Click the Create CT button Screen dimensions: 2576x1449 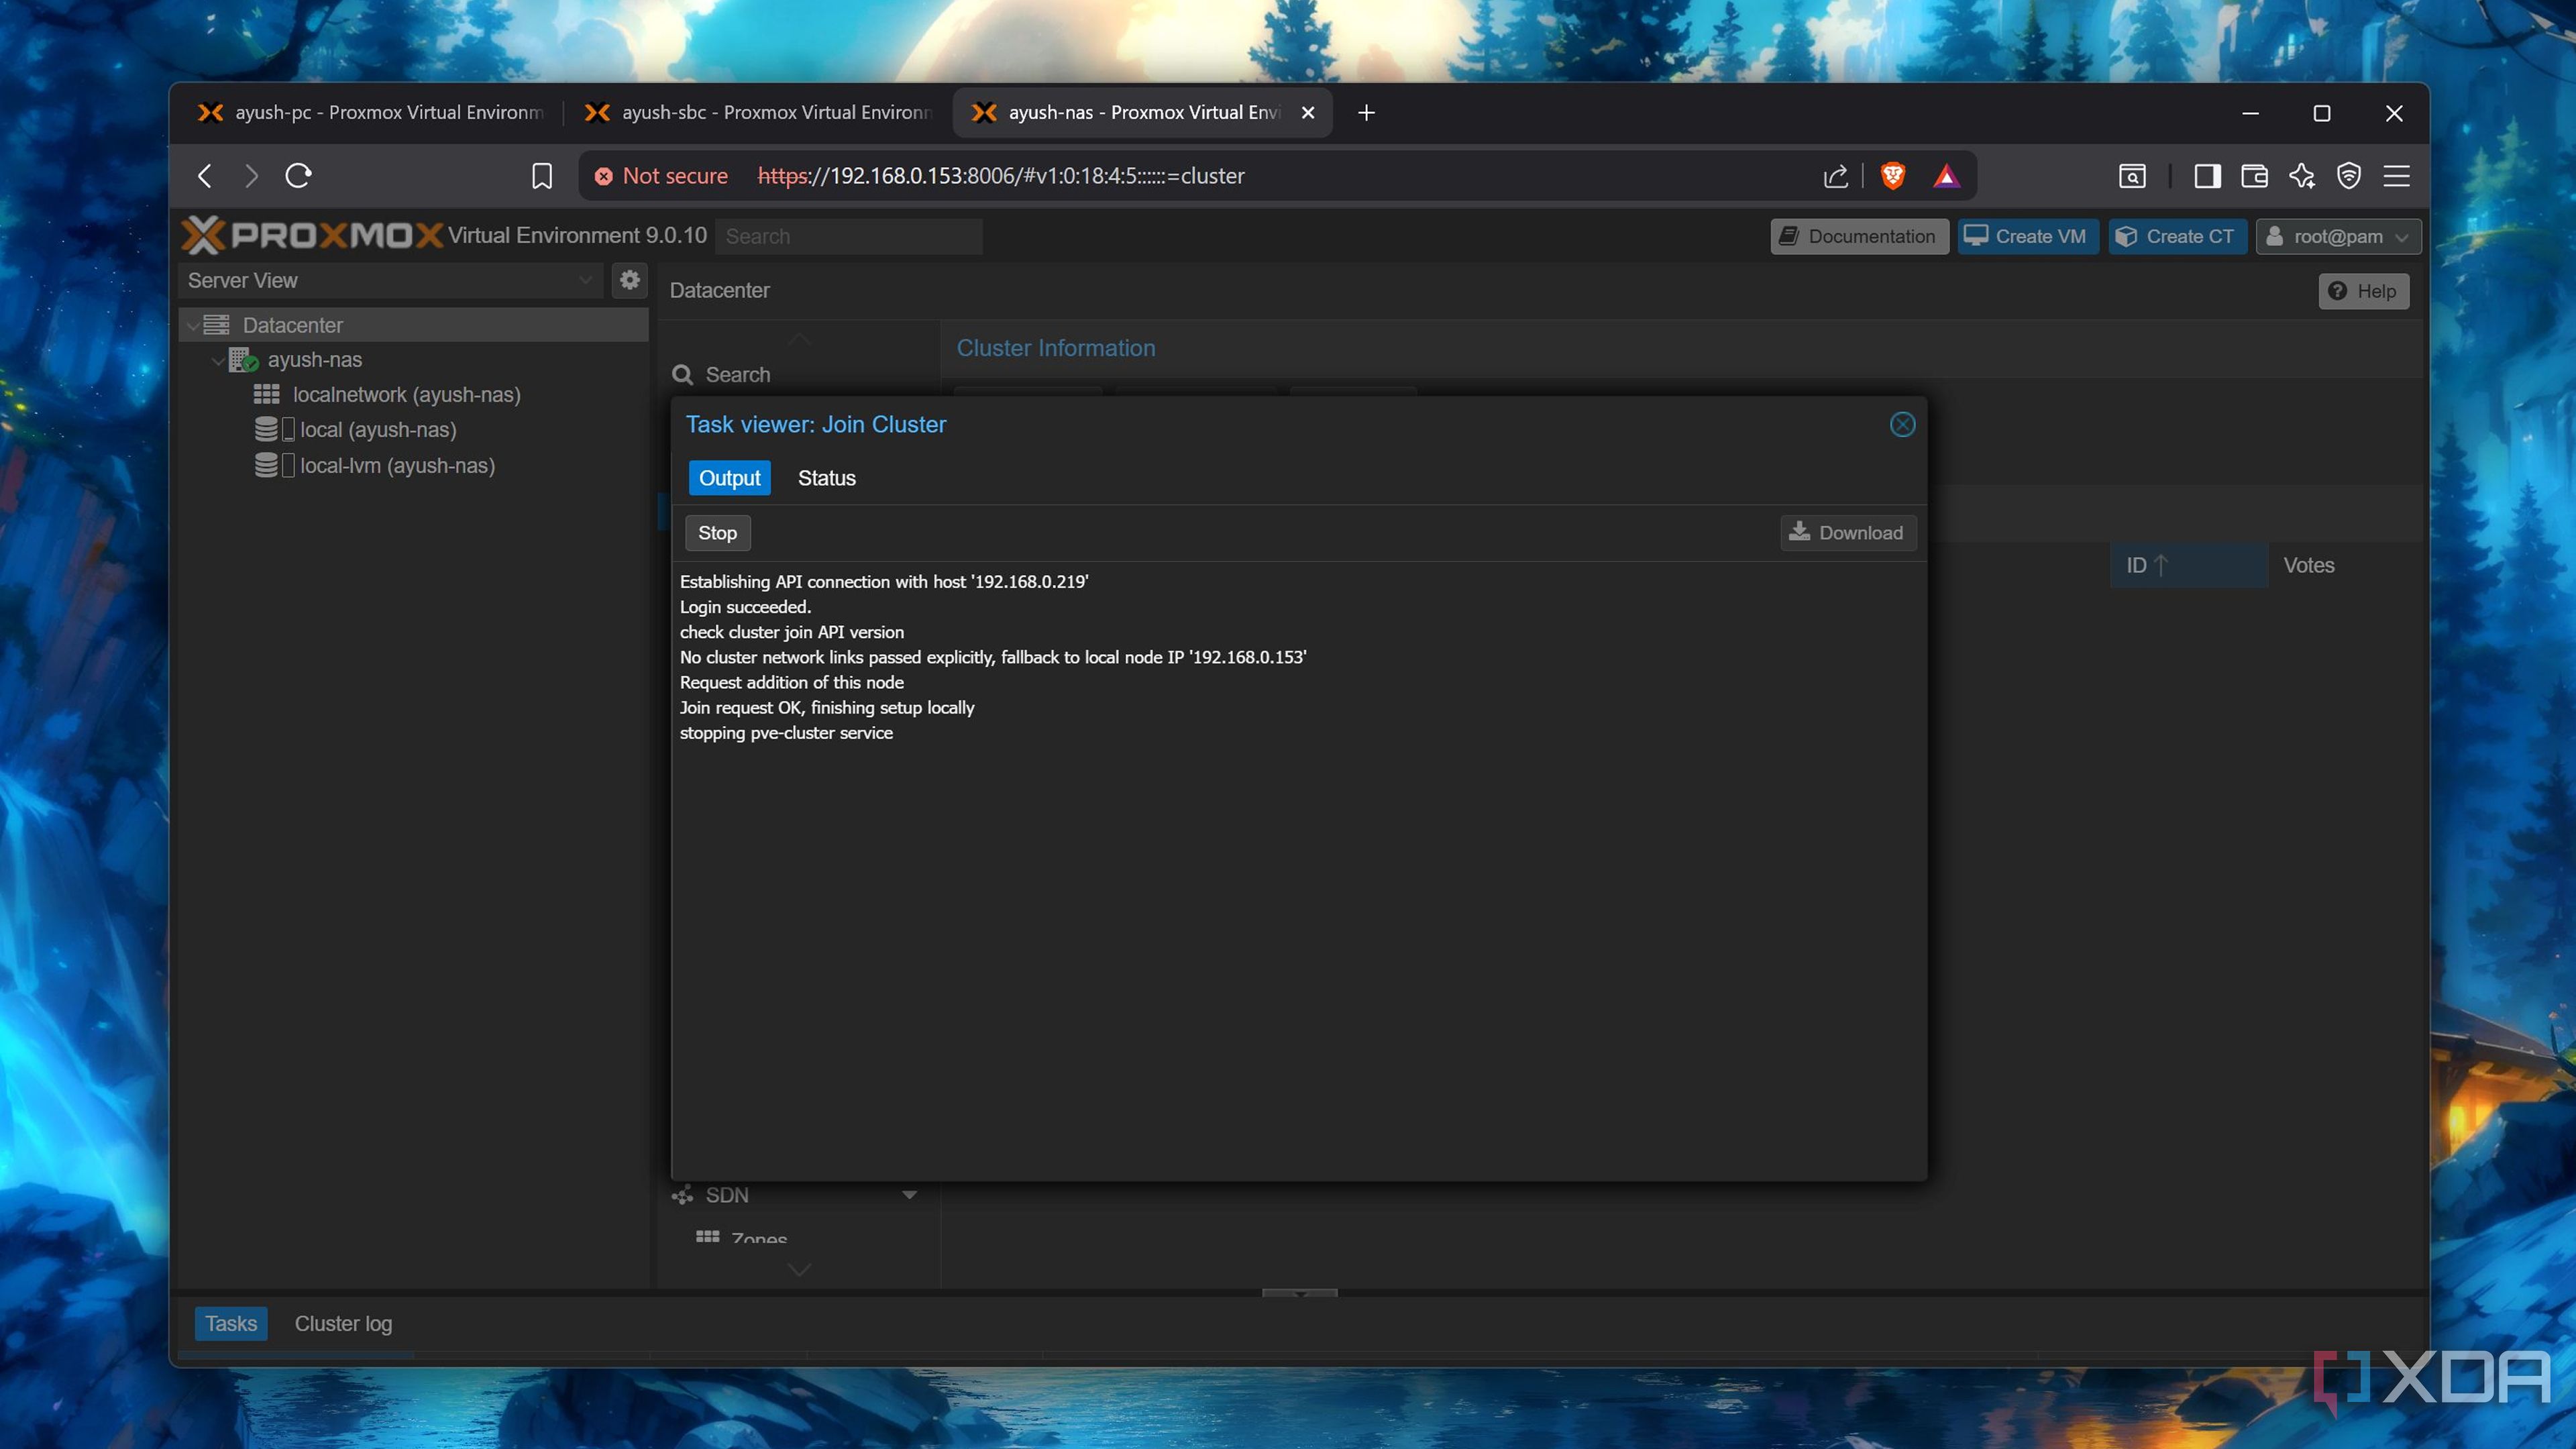tap(2177, 236)
